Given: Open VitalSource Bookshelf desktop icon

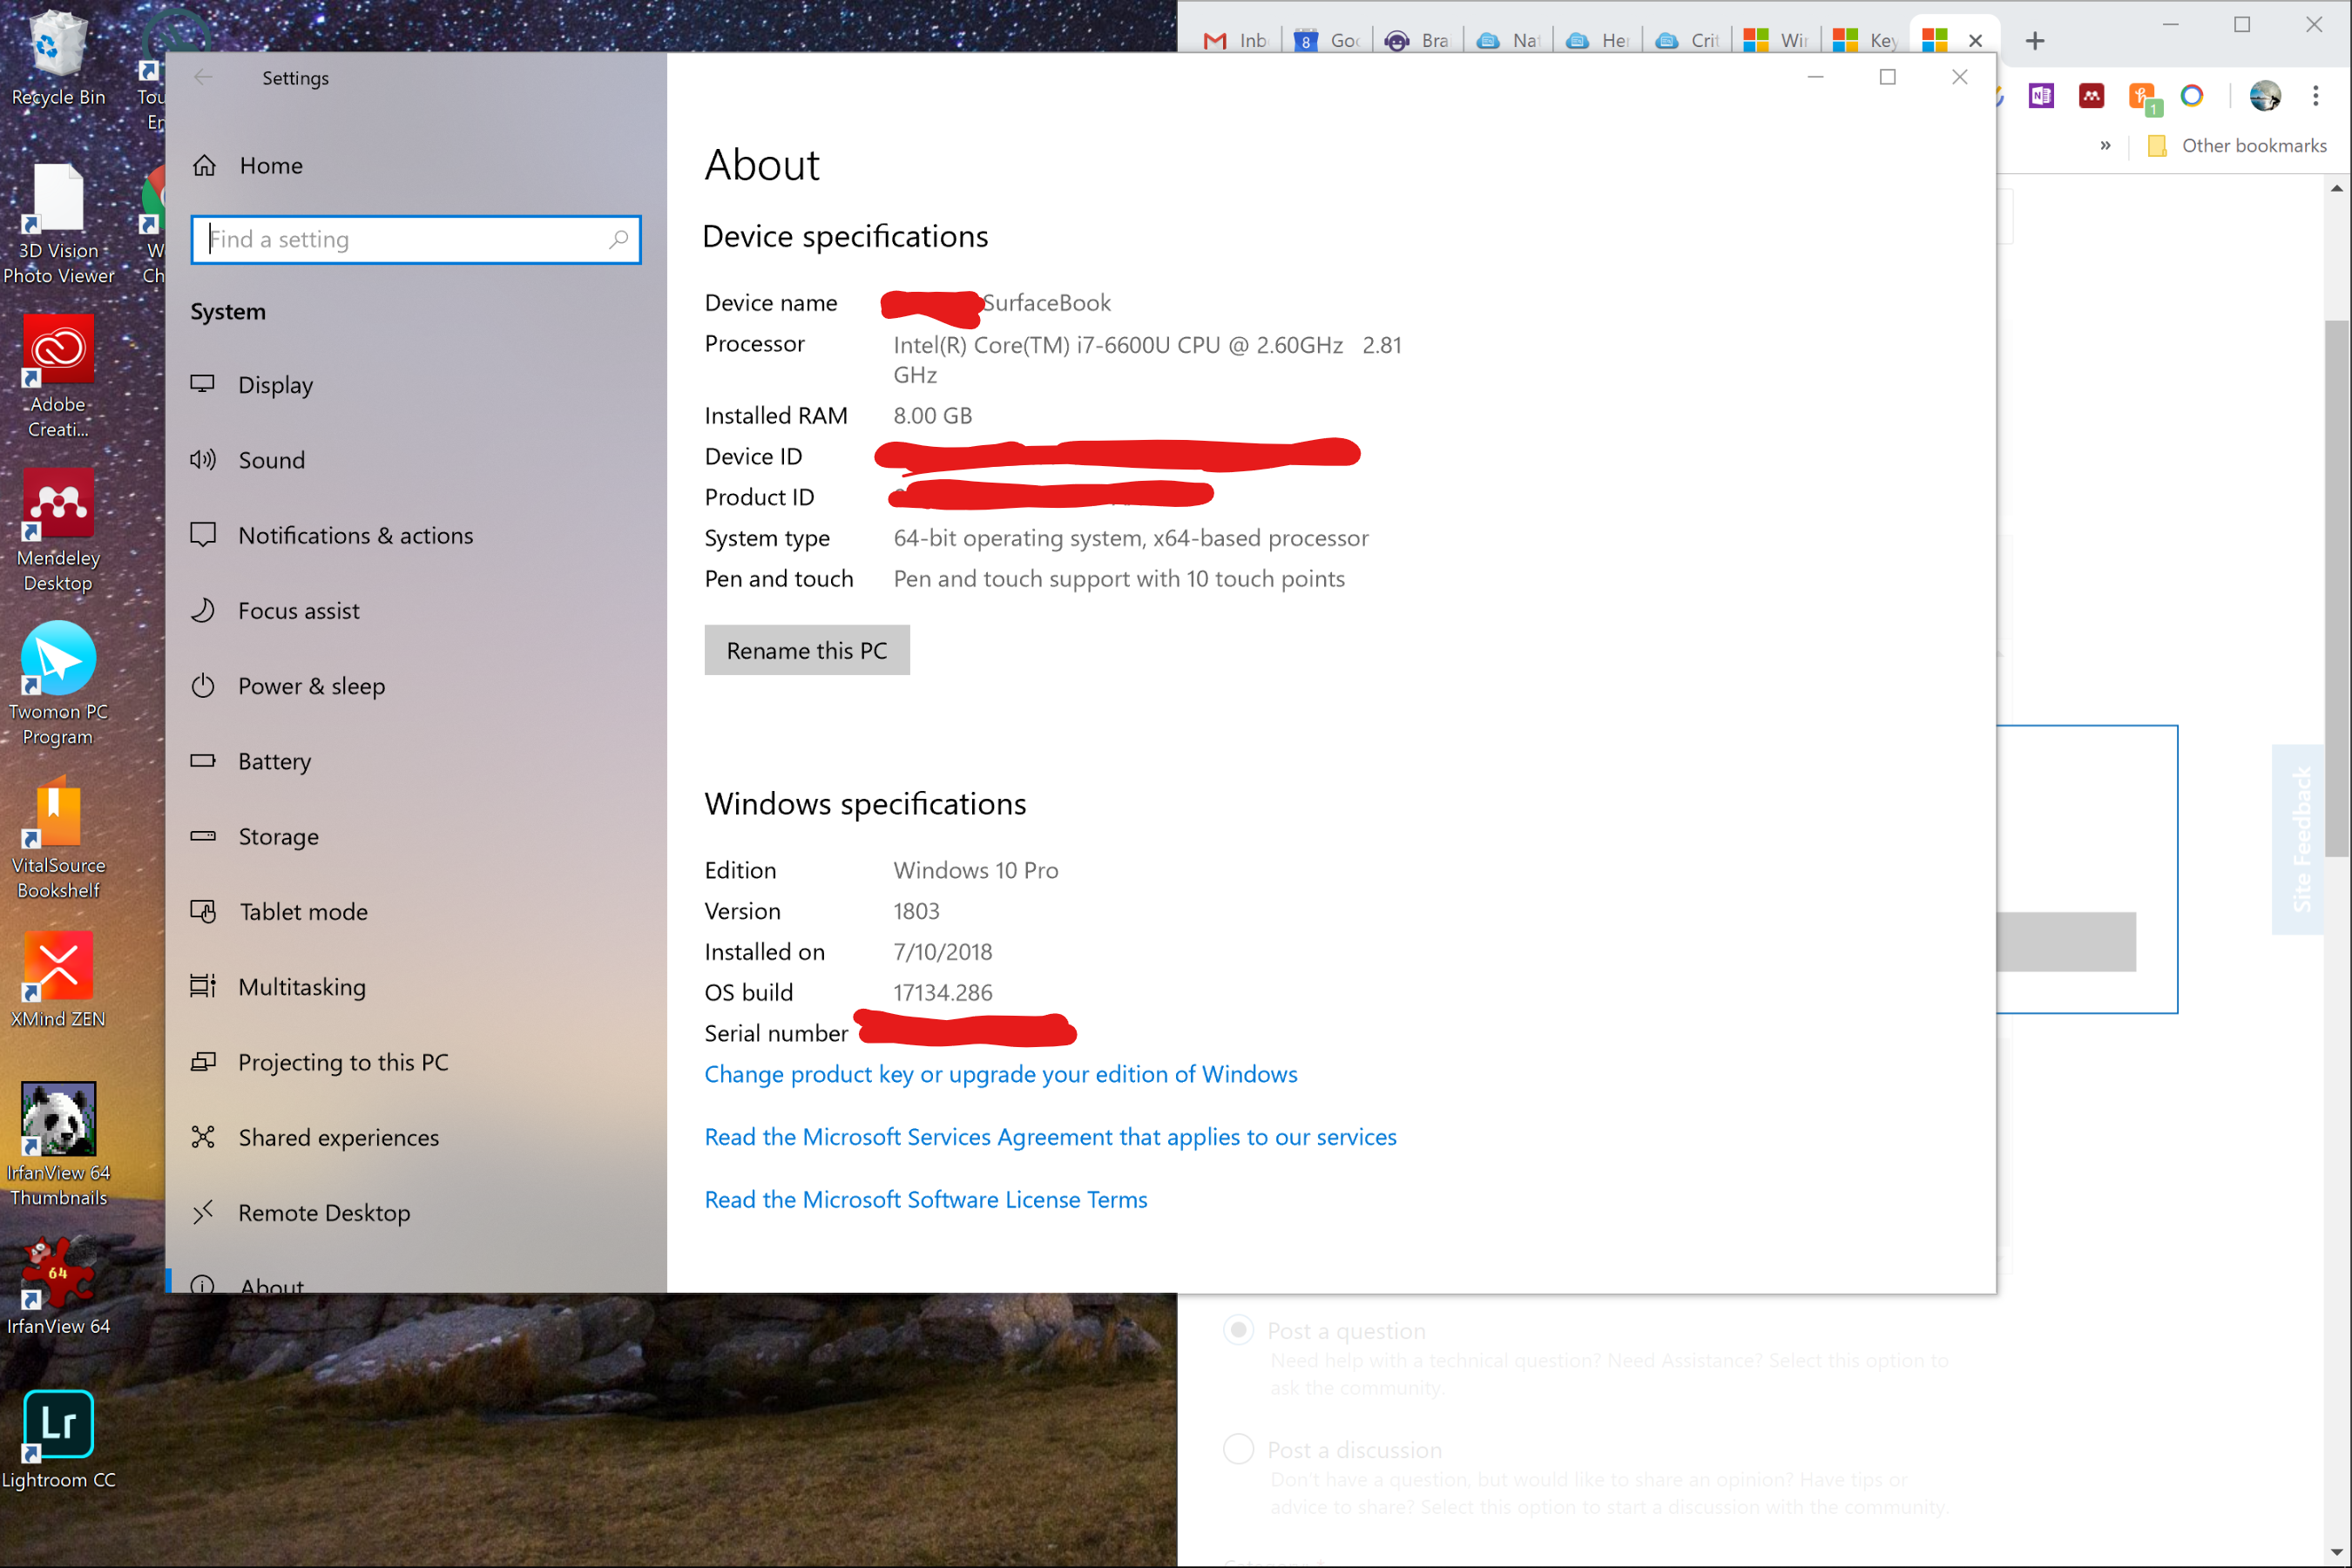Looking at the screenshot, I should (x=58, y=812).
